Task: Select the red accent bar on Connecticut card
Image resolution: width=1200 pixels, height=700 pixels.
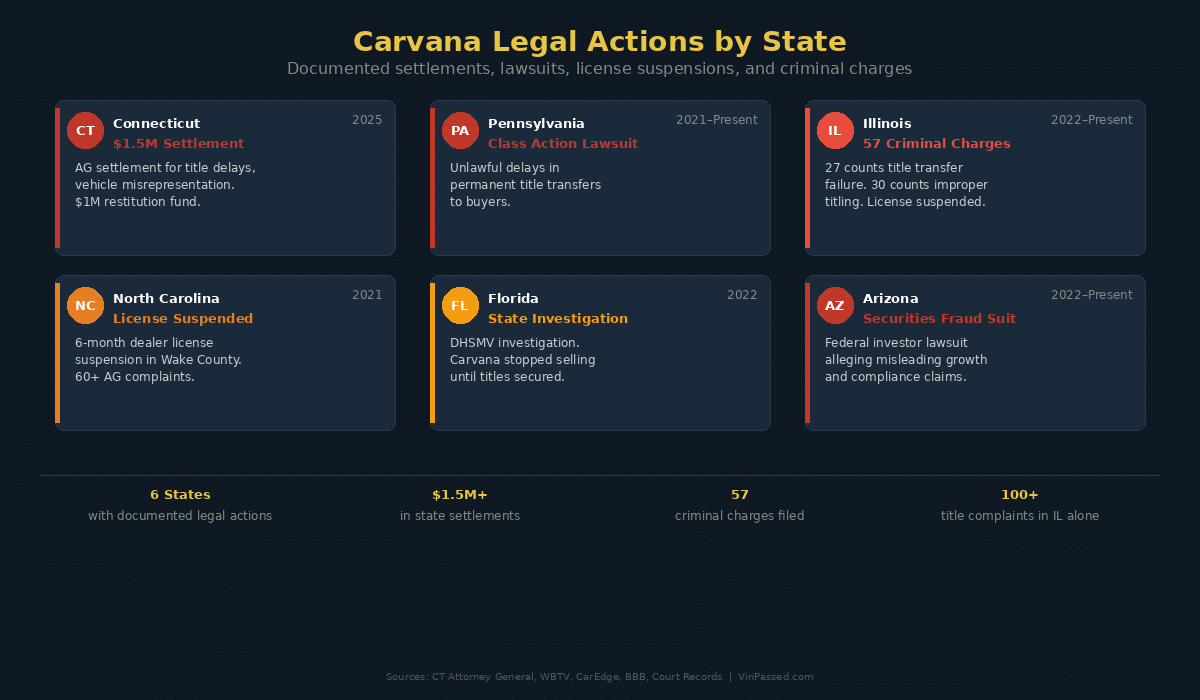Action: tap(58, 177)
